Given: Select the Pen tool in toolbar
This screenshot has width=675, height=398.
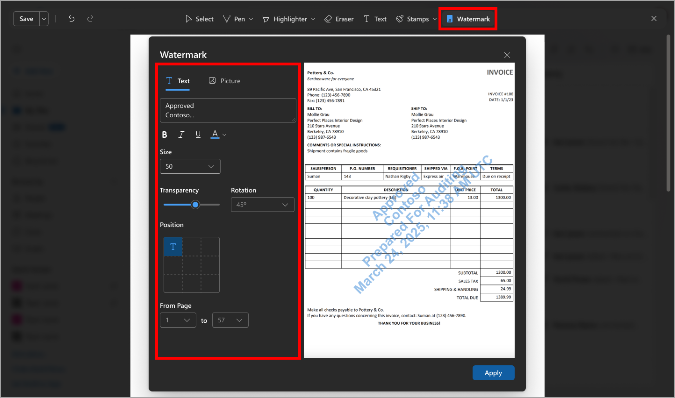Looking at the screenshot, I should (238, 19).
